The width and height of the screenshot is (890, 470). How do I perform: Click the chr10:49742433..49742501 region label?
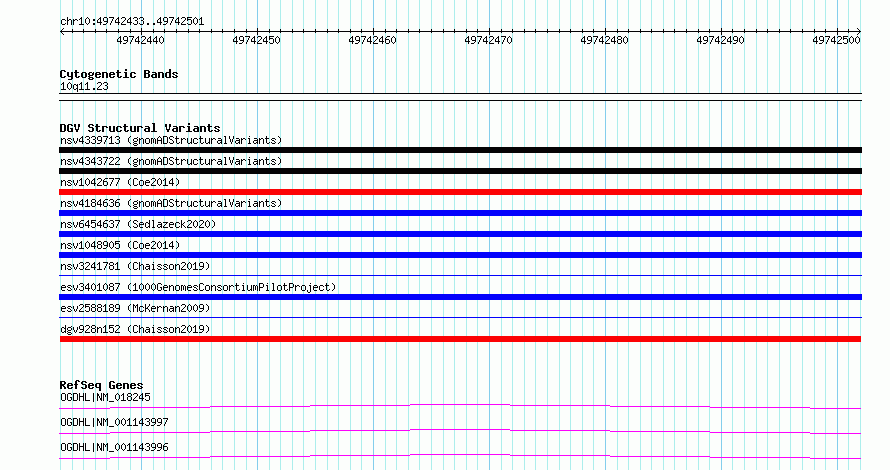[x=132, y=22]
